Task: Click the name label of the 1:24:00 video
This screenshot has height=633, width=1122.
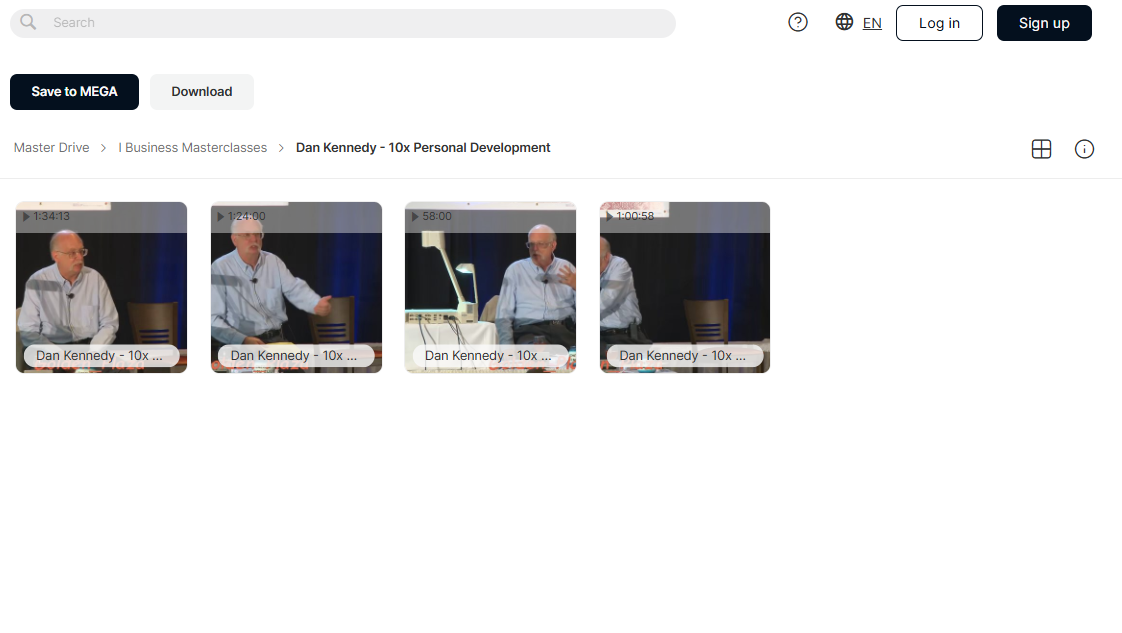Action: pos(296,355)
